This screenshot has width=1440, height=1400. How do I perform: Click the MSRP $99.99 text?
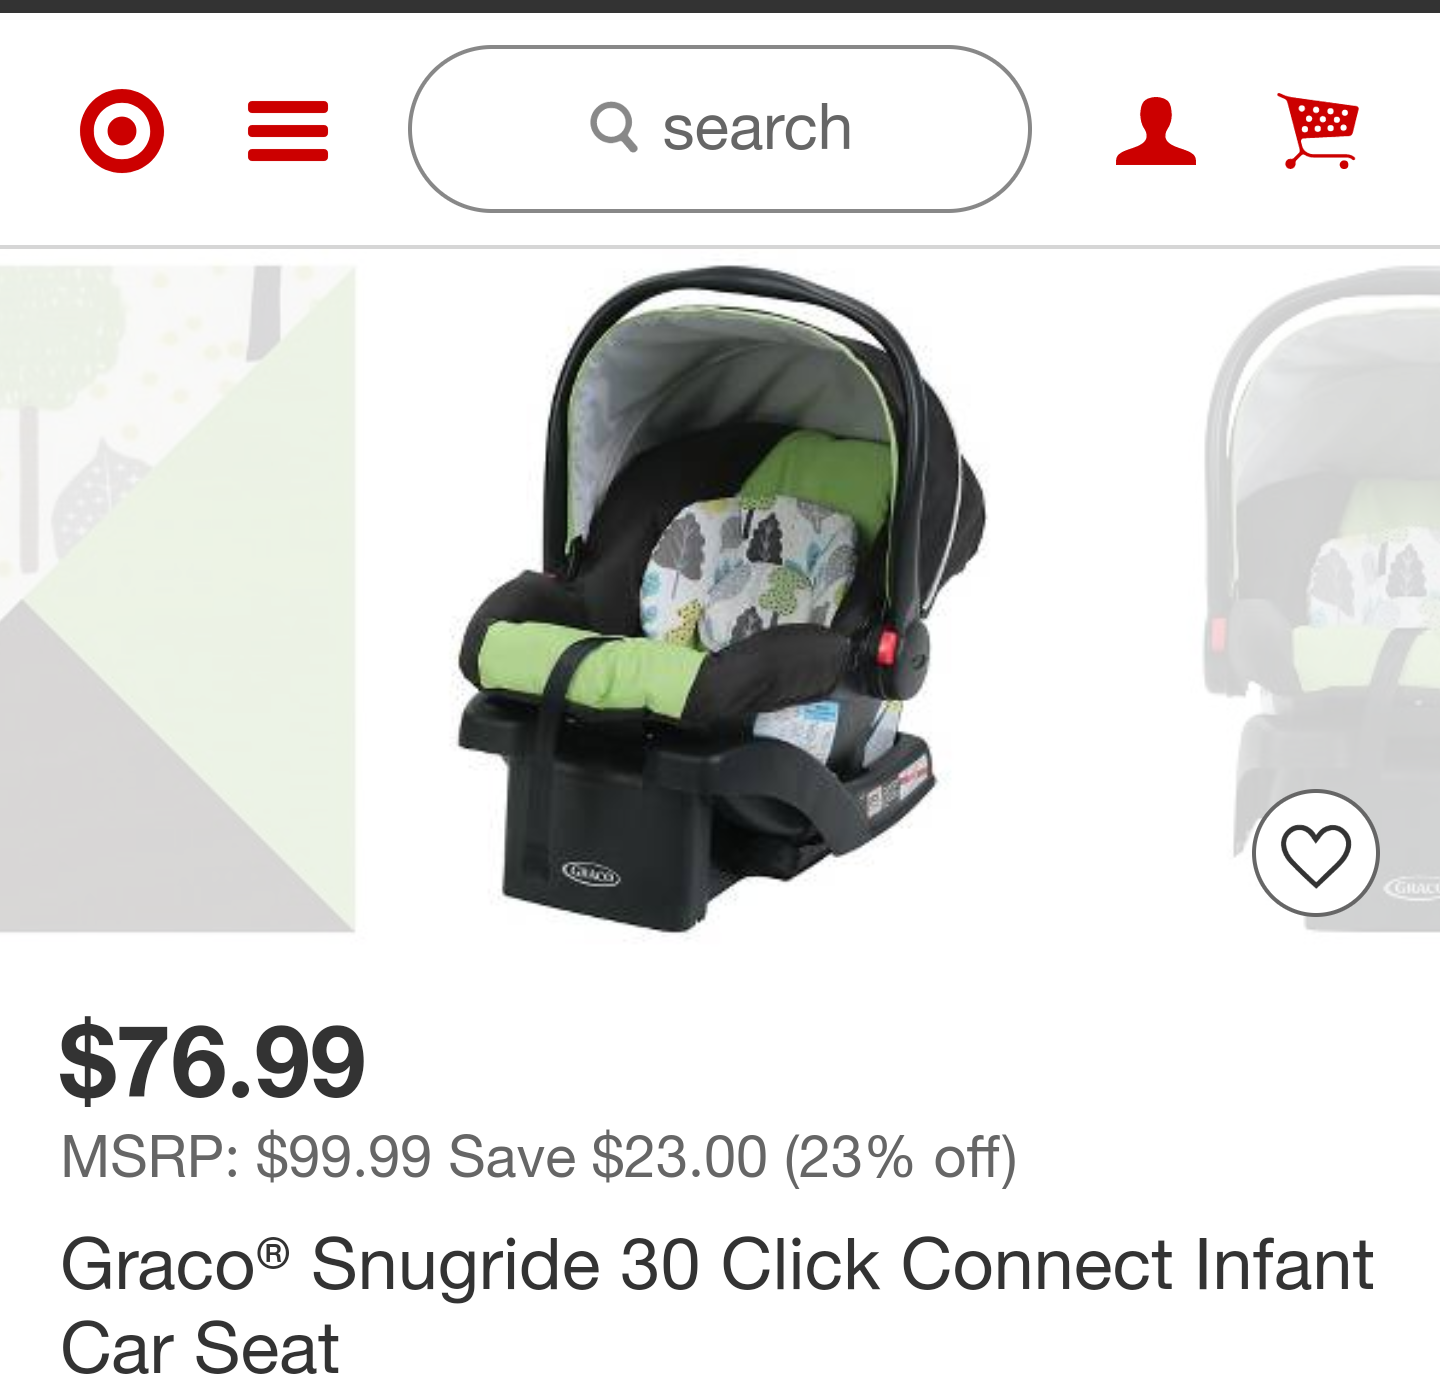(246, 1157)
